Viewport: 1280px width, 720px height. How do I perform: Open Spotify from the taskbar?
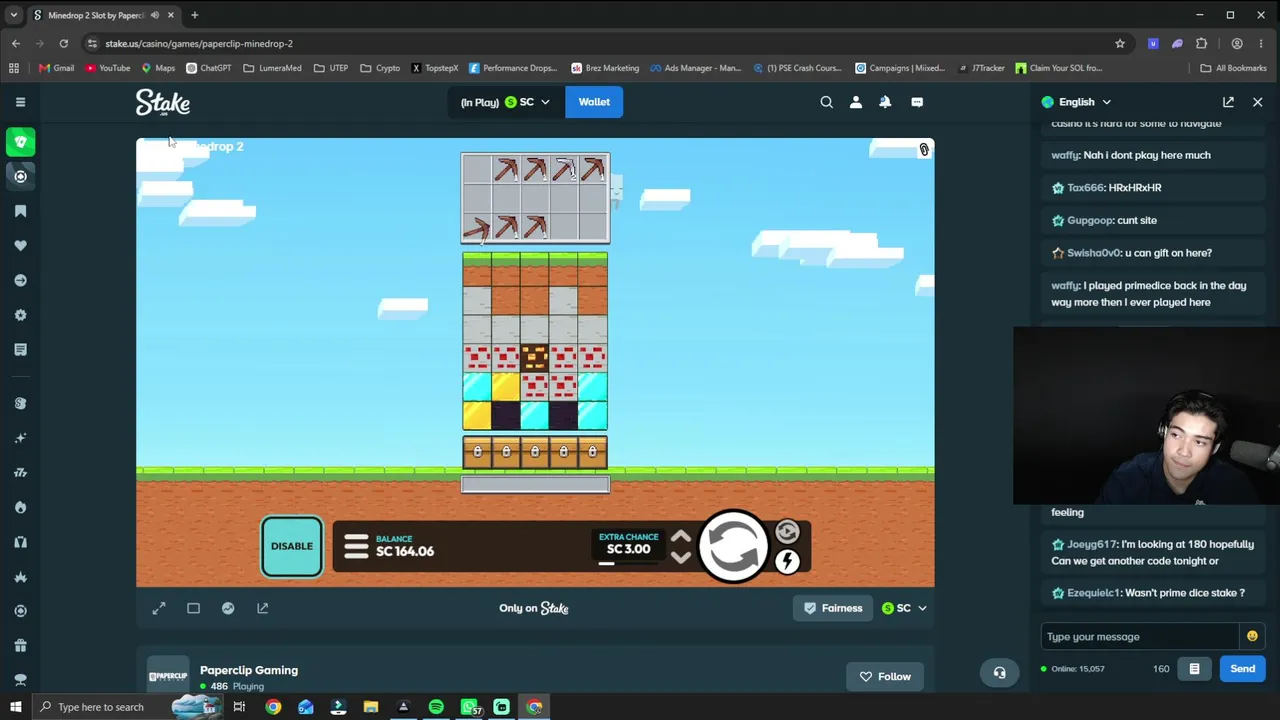436,707
